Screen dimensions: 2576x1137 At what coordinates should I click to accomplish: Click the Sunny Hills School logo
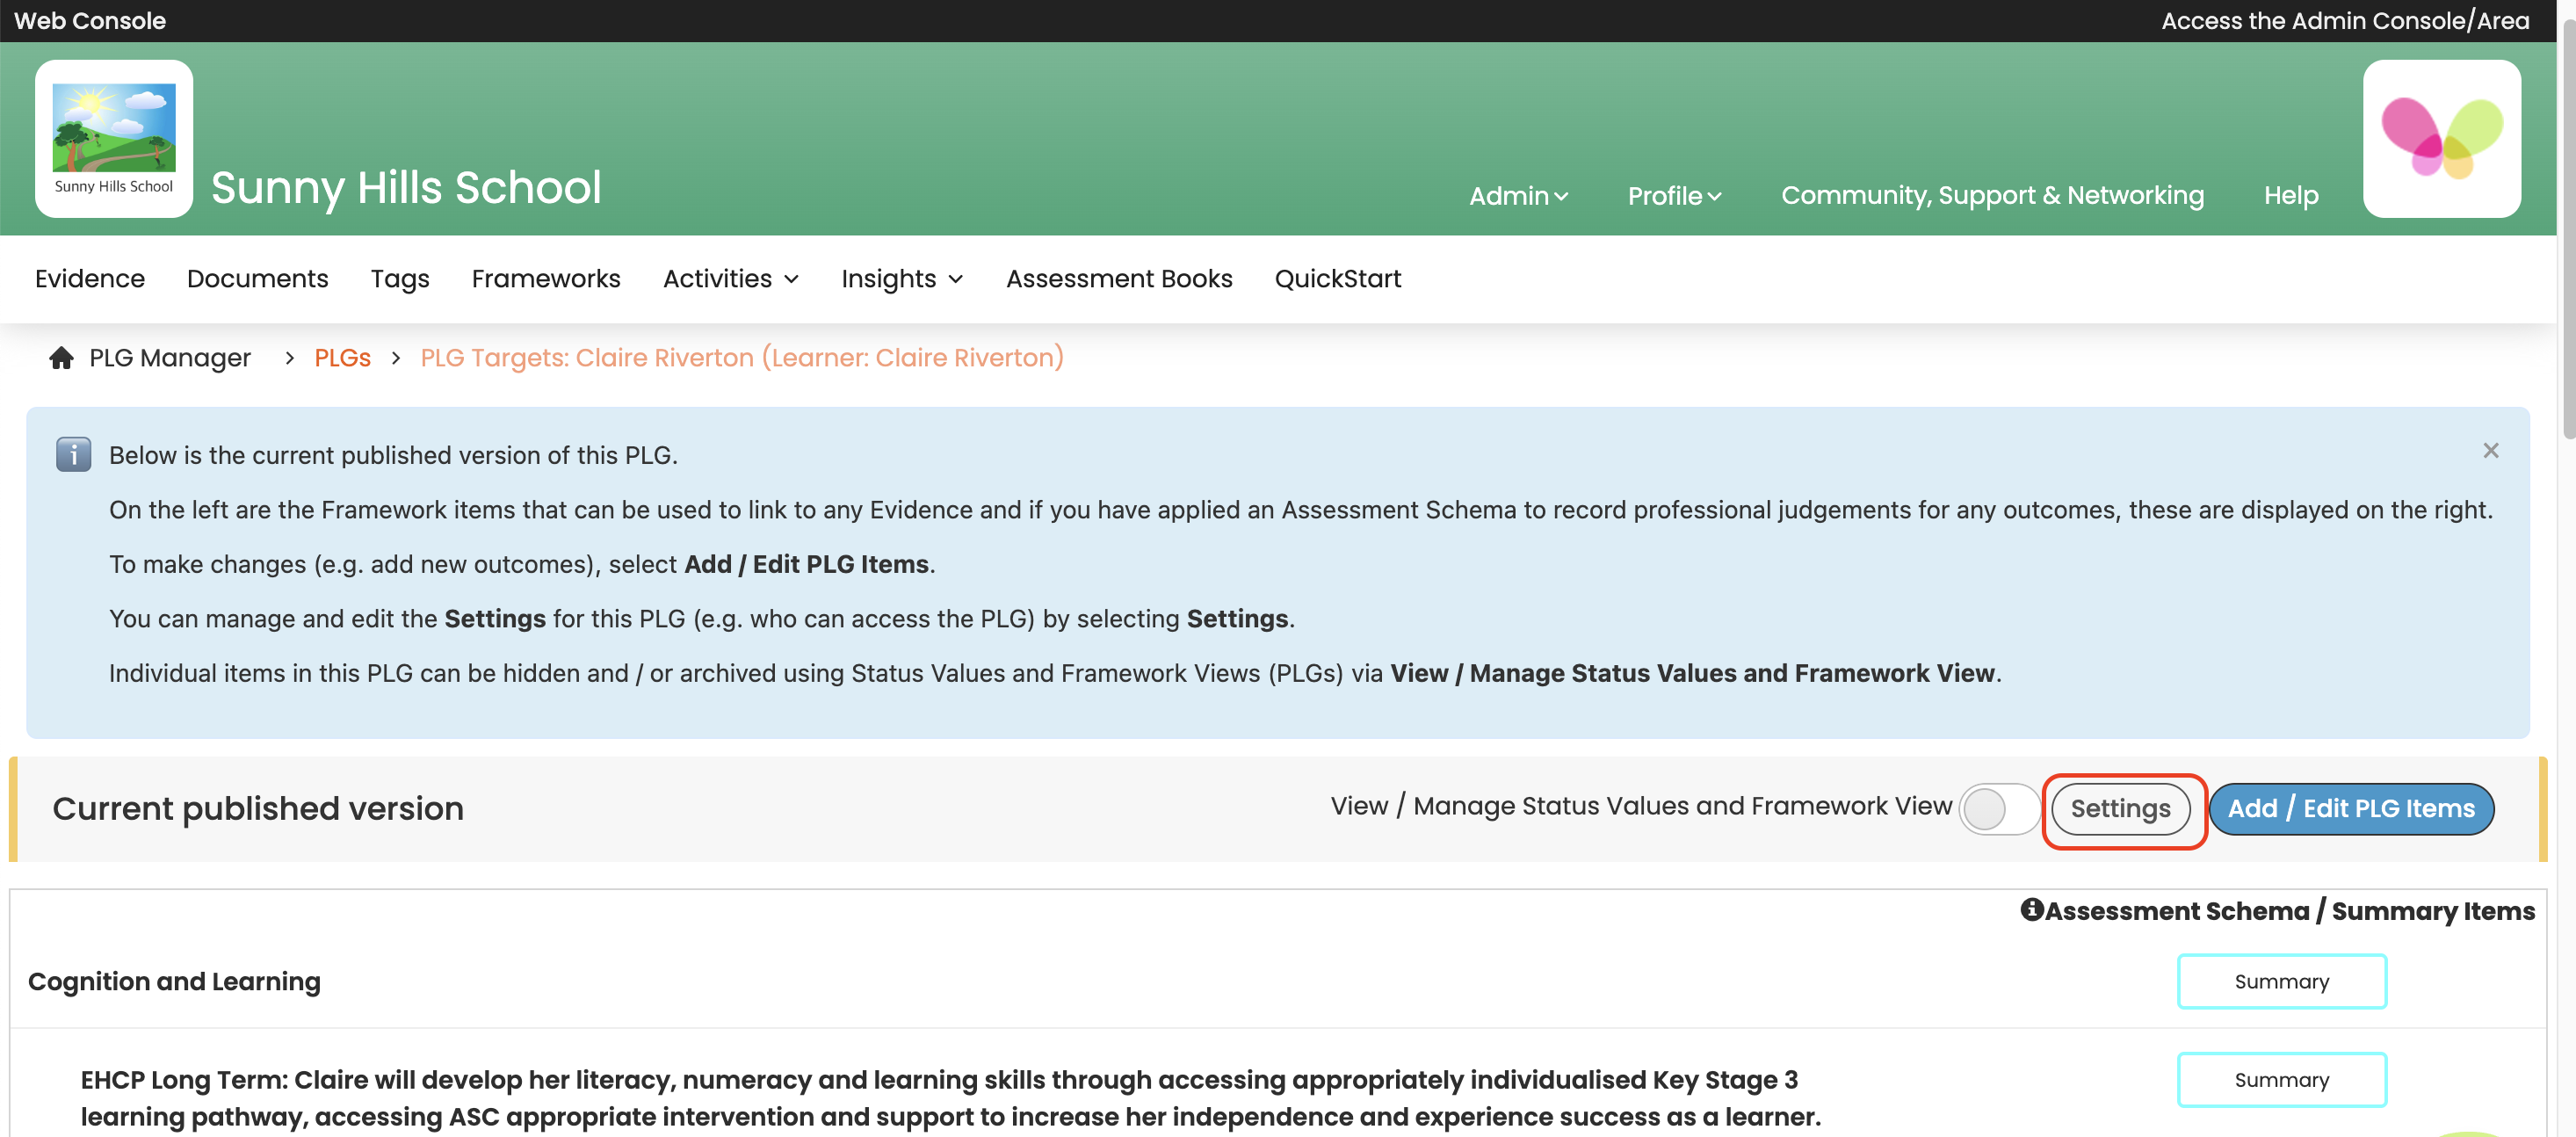coord(113,138)
